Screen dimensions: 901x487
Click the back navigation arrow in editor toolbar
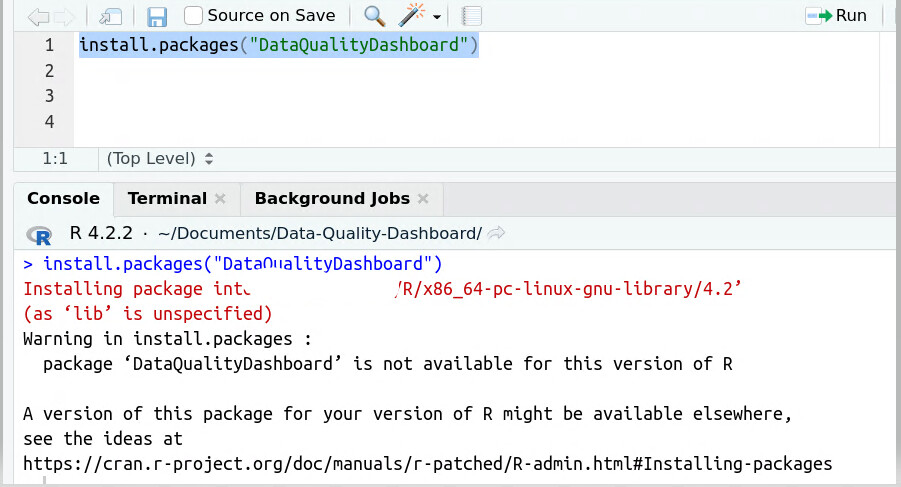coord(37,16)
